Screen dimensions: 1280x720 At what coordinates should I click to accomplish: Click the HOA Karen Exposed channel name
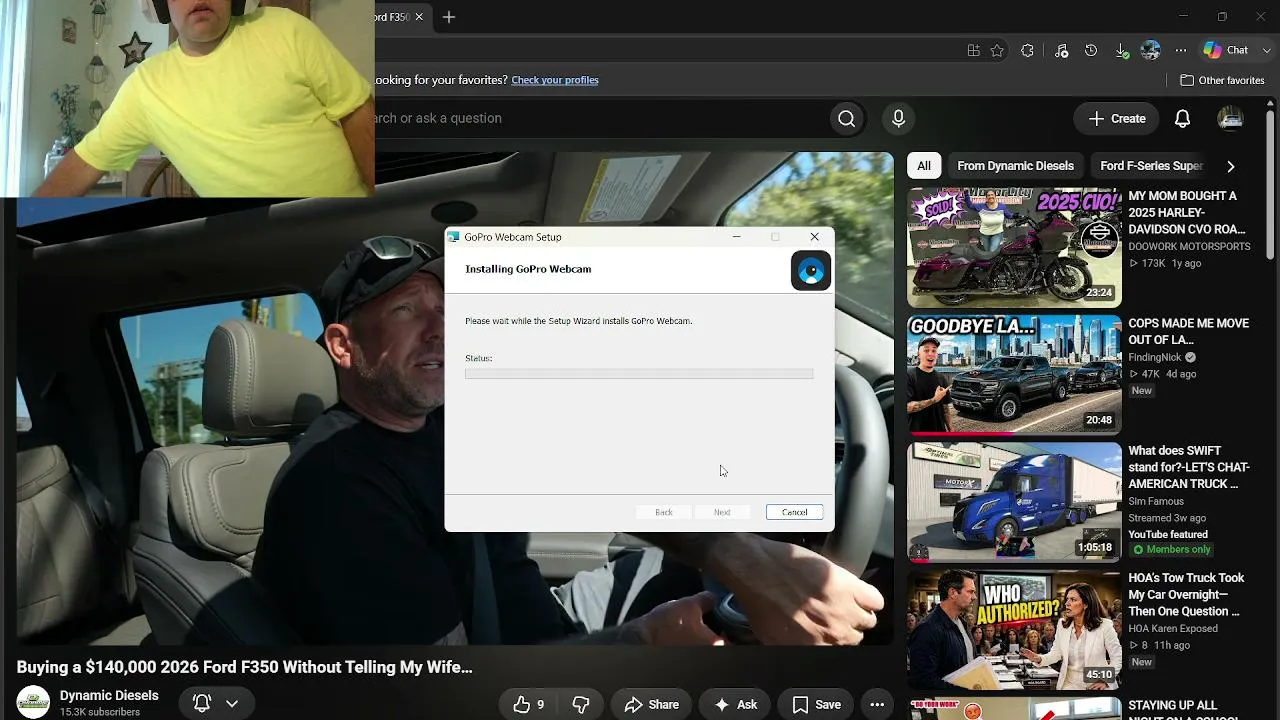click(1173, 628)
